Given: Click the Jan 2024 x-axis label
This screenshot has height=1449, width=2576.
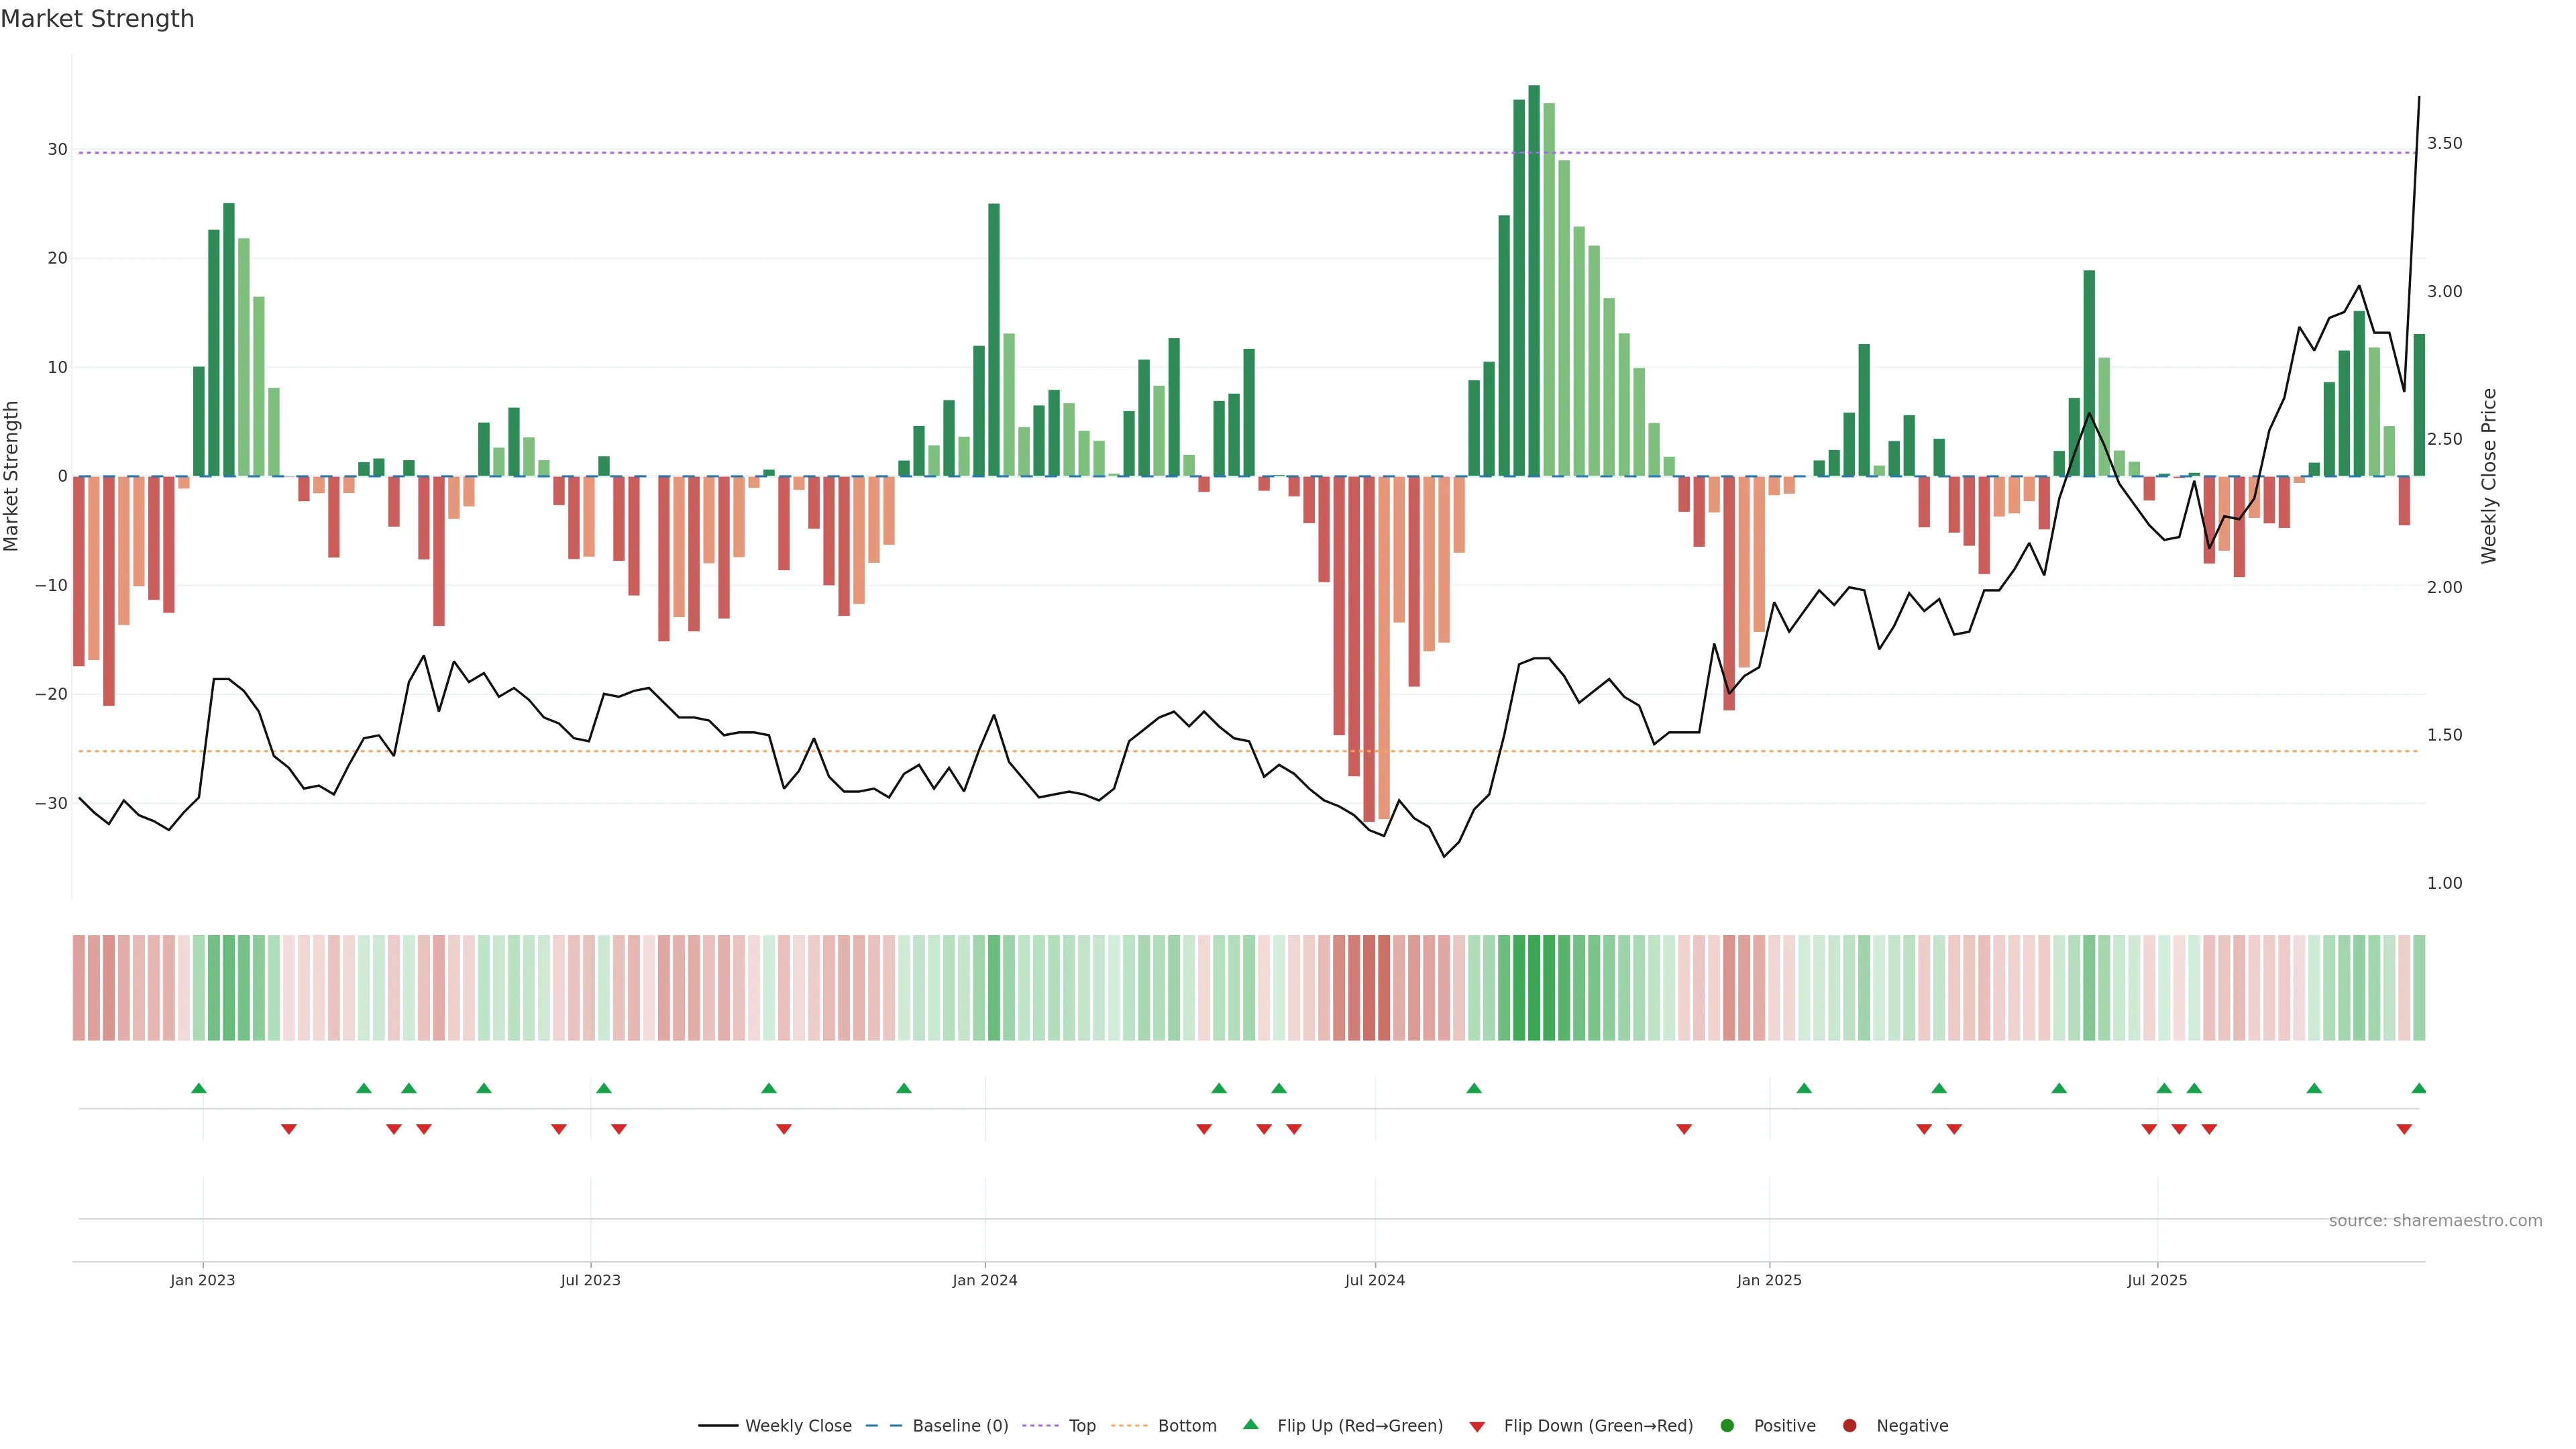Looking at the screenshot, I should pos(984,1280).
